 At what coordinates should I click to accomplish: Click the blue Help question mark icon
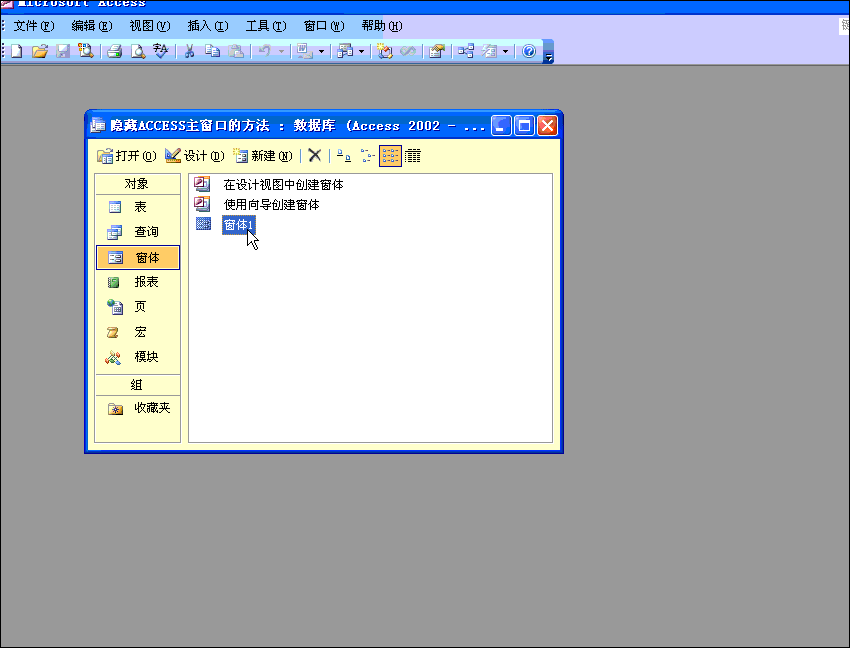click(x=529, y=52)
